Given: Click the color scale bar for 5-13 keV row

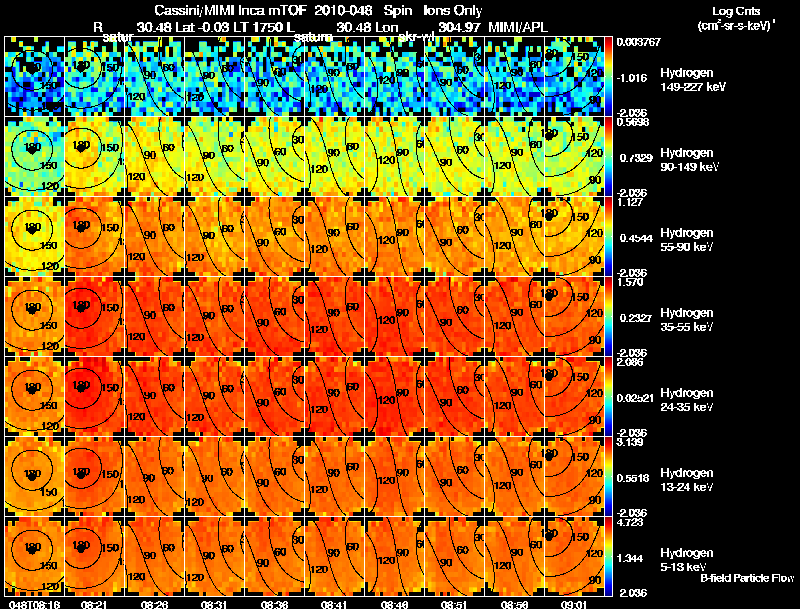Looking at the screenshot, I should pyautogui.click(x=608, y=556).
